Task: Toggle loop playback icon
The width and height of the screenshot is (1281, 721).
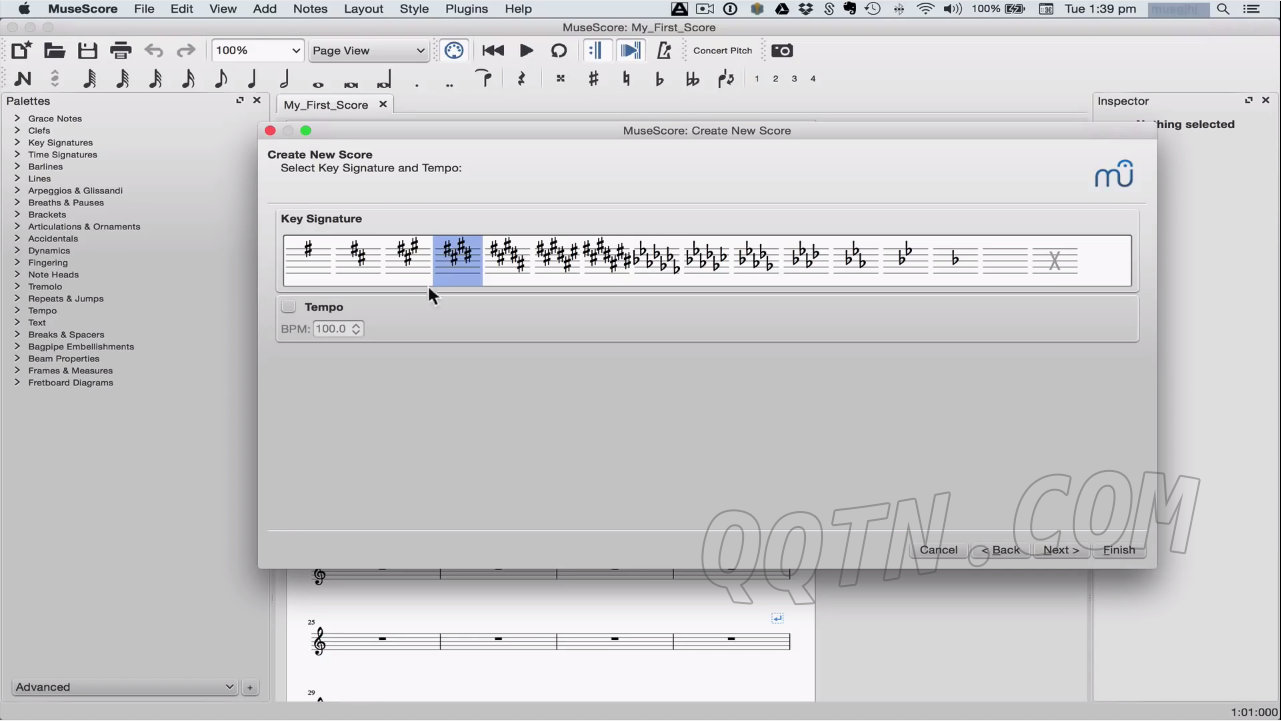Action: pyautogui.click(x=559, y=51)
